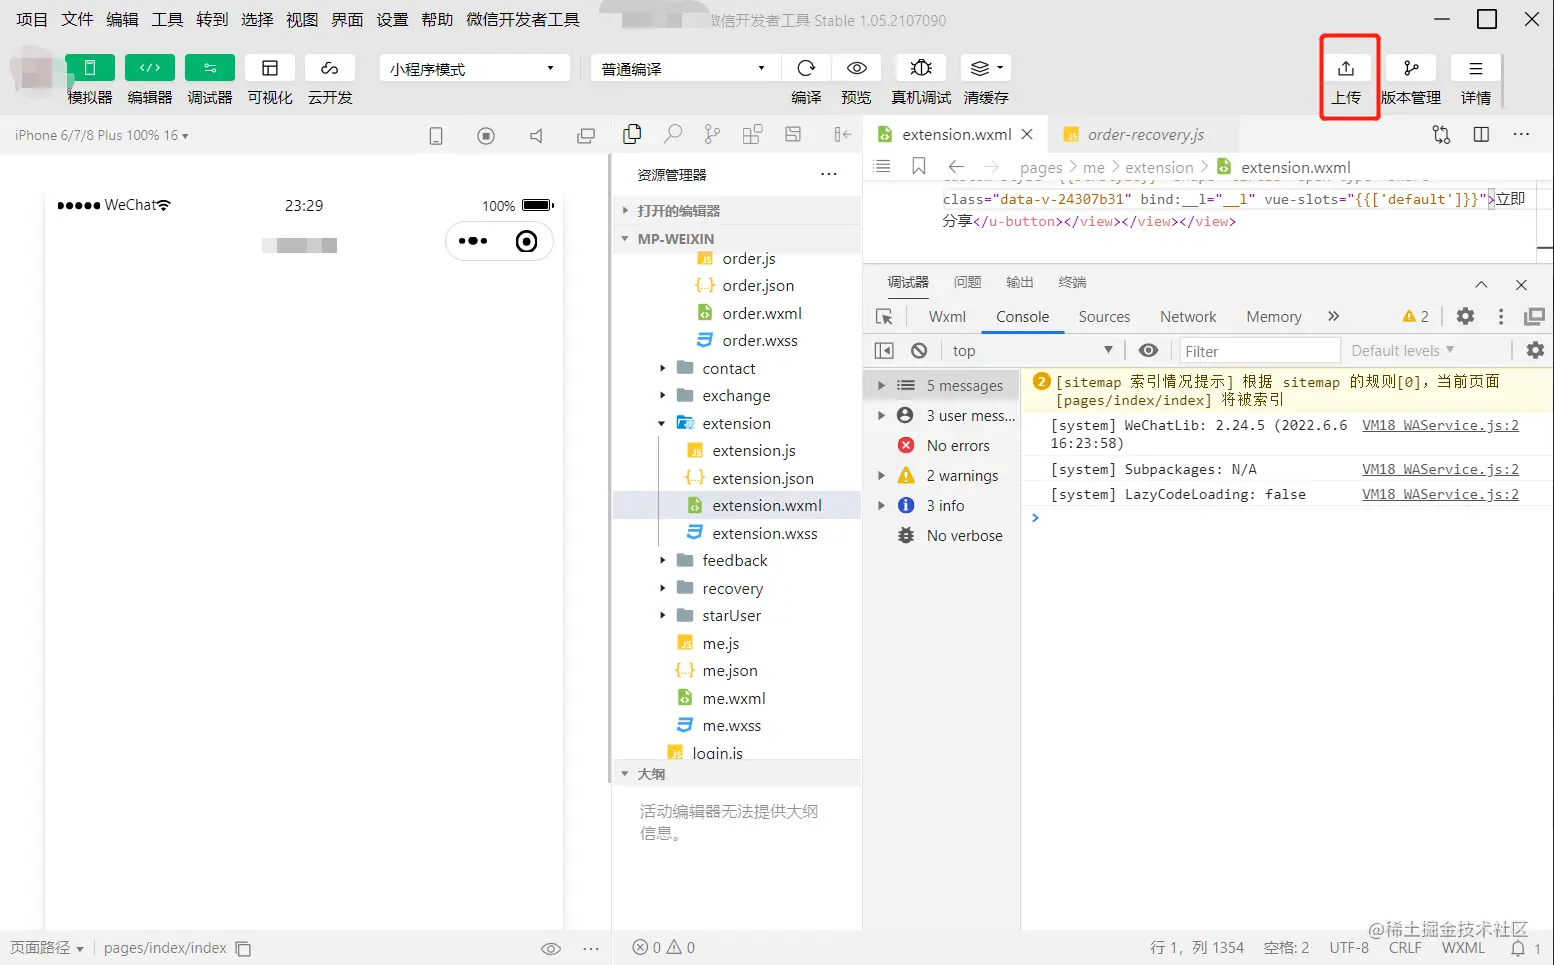Viewport: 1554px width, 965px height.
Task: Switch to the Wxml devtools tab
Action: 947,316
